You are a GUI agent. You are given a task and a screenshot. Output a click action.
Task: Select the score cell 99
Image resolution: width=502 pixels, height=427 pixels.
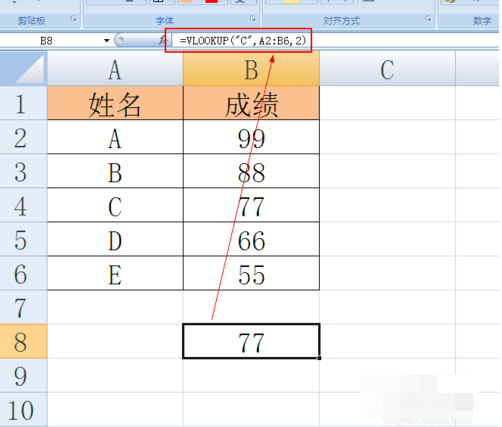pyautogui.click(x=251, y=137)
